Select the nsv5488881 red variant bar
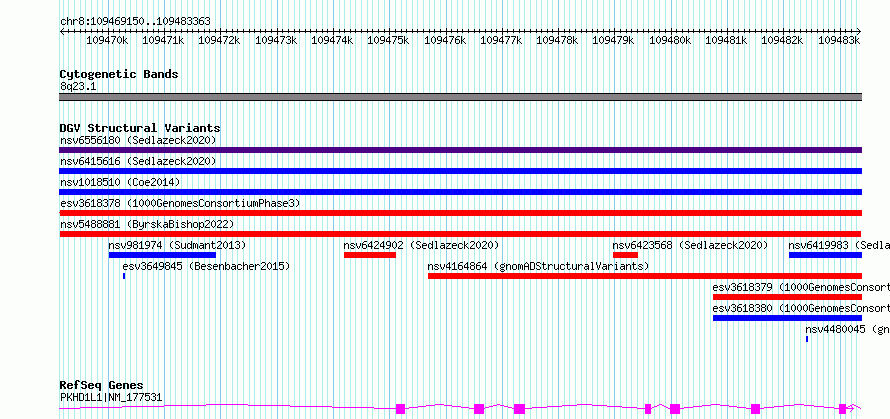Image resolution: width=890 pixels, height=419 pixels. [460, 234]
